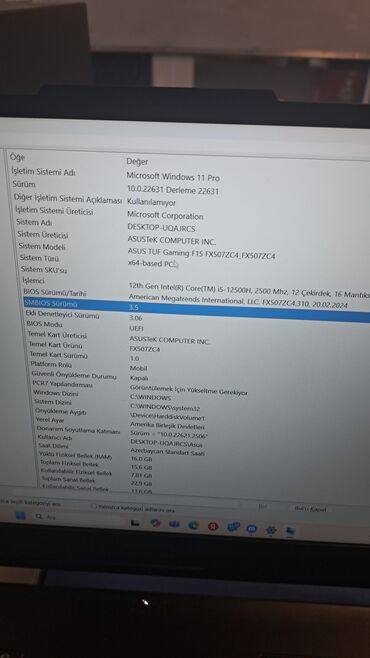Select the Sistem Modeli row label

[x=42, y=246]
